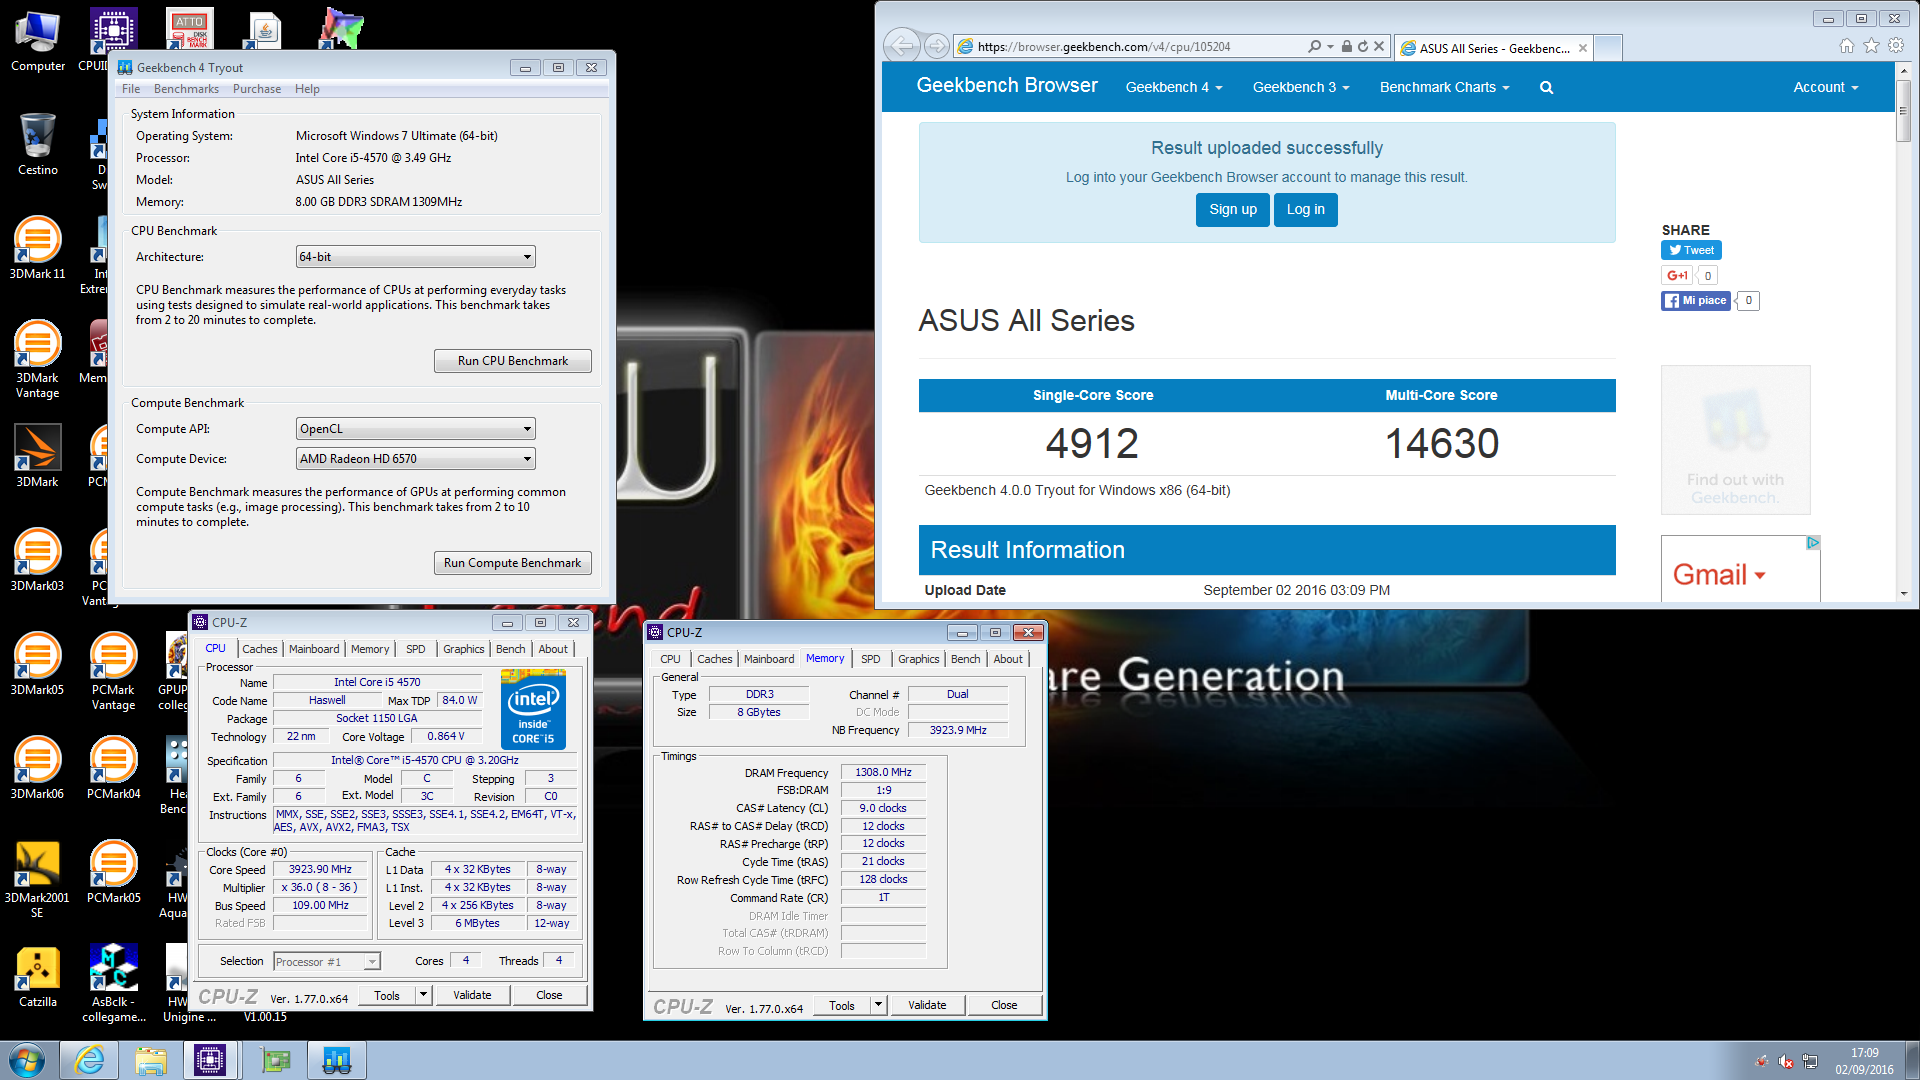Switch to Geekbench taskbar button
1920x1080 pixels.
click(336, 1060)
